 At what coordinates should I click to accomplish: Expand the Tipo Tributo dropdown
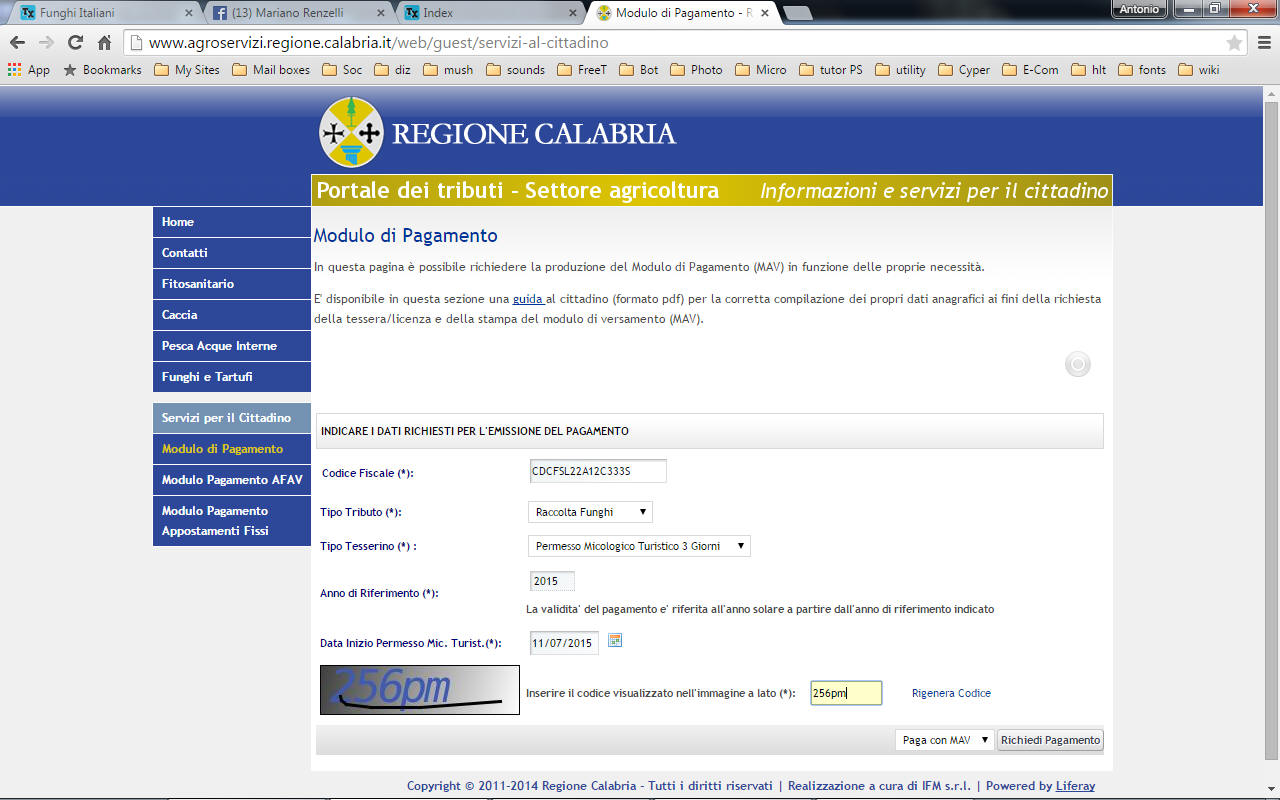tap(590, 512)
